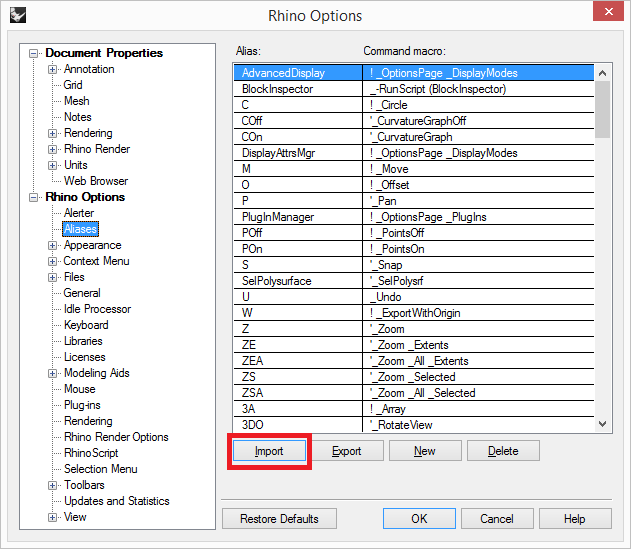Delete the selected alias
Screen dimensions: 631x549
pyautogui.click(x=503, y=451)
